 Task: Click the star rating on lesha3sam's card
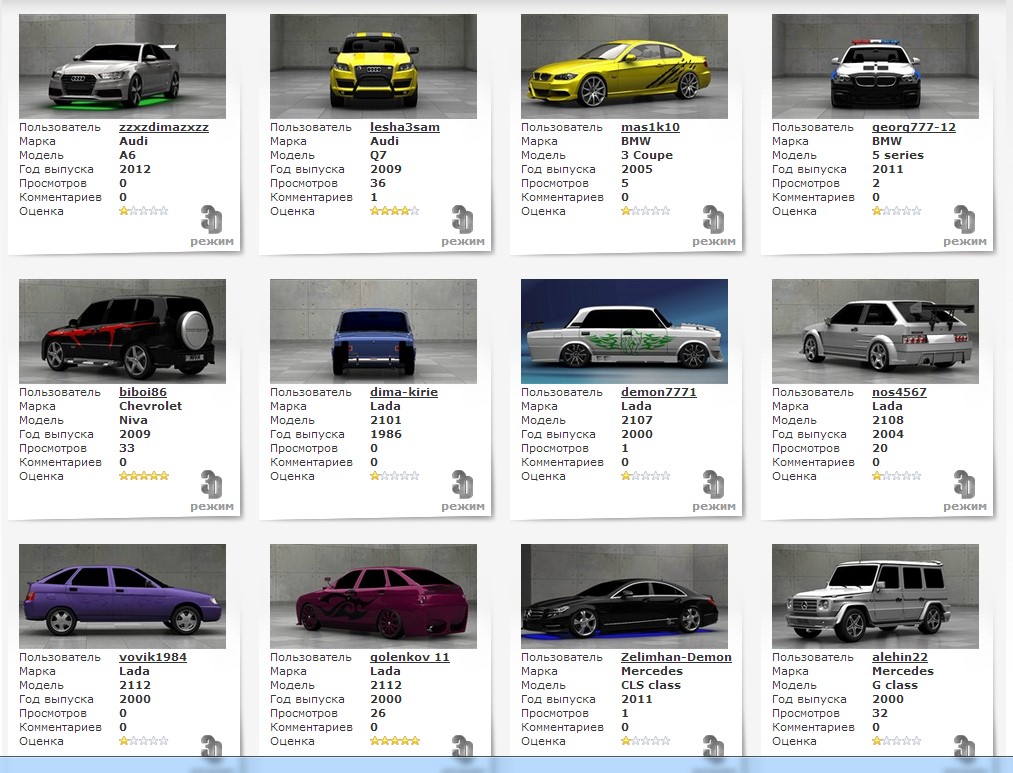coord(395,211)
